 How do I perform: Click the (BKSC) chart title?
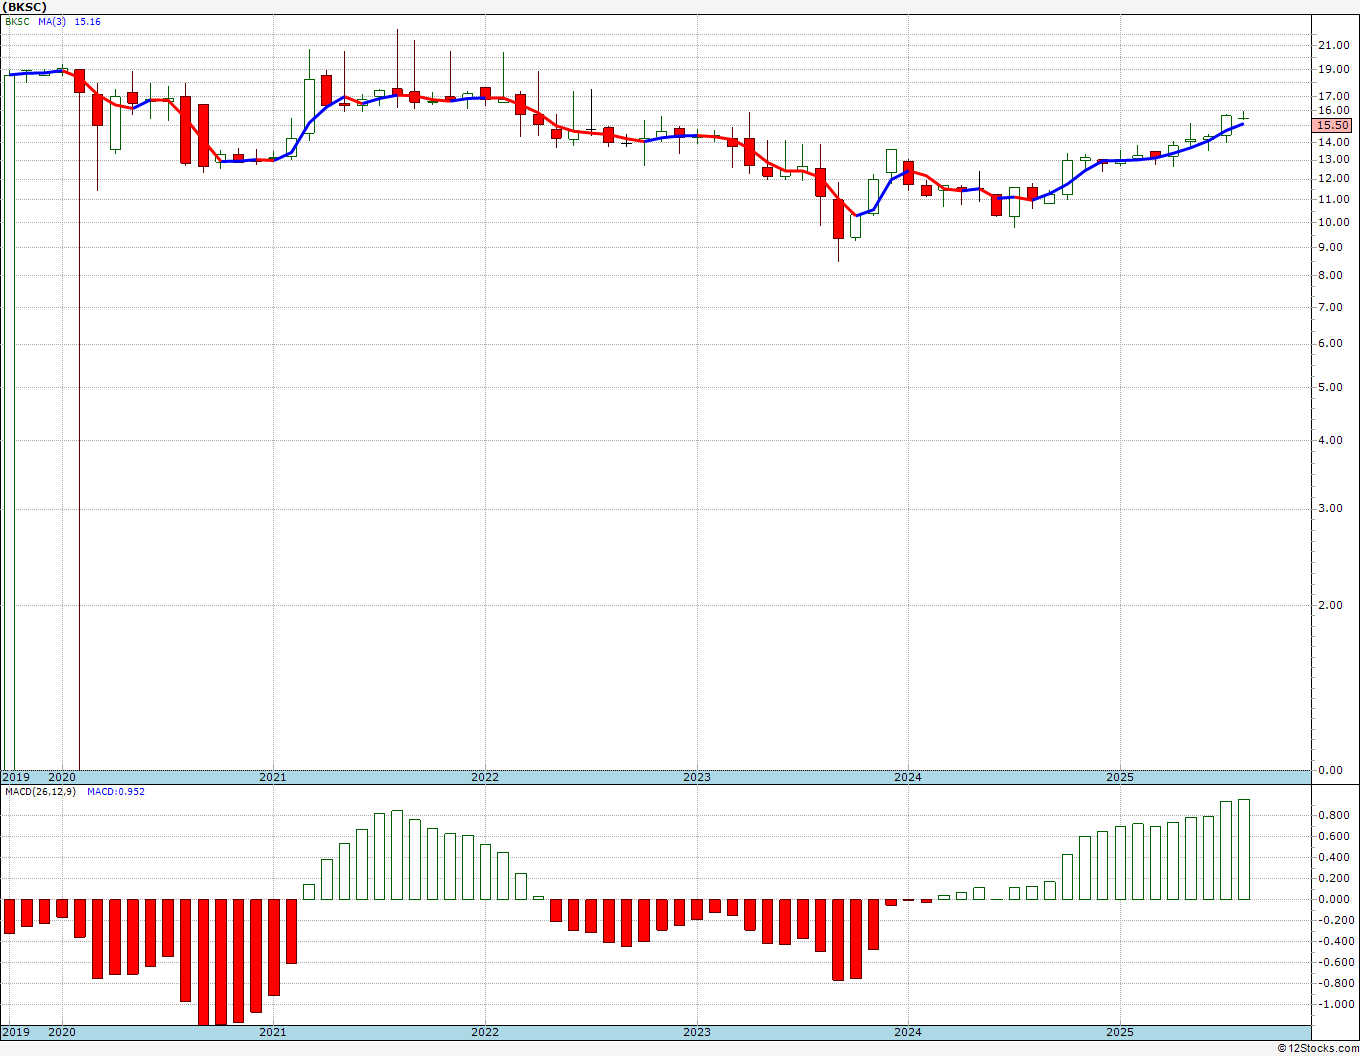[x=25, y=7]
